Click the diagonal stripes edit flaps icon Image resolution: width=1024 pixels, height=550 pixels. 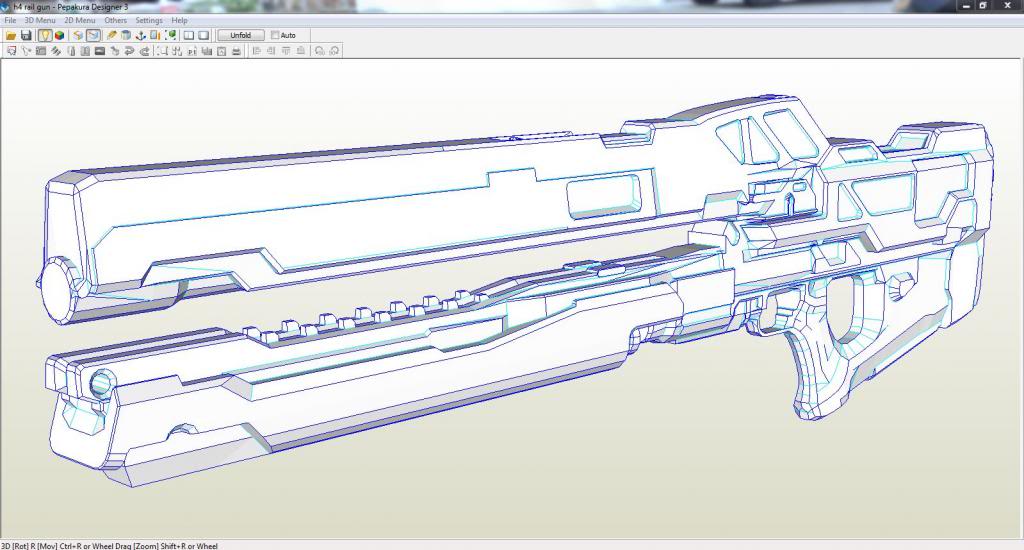[56, 51]
